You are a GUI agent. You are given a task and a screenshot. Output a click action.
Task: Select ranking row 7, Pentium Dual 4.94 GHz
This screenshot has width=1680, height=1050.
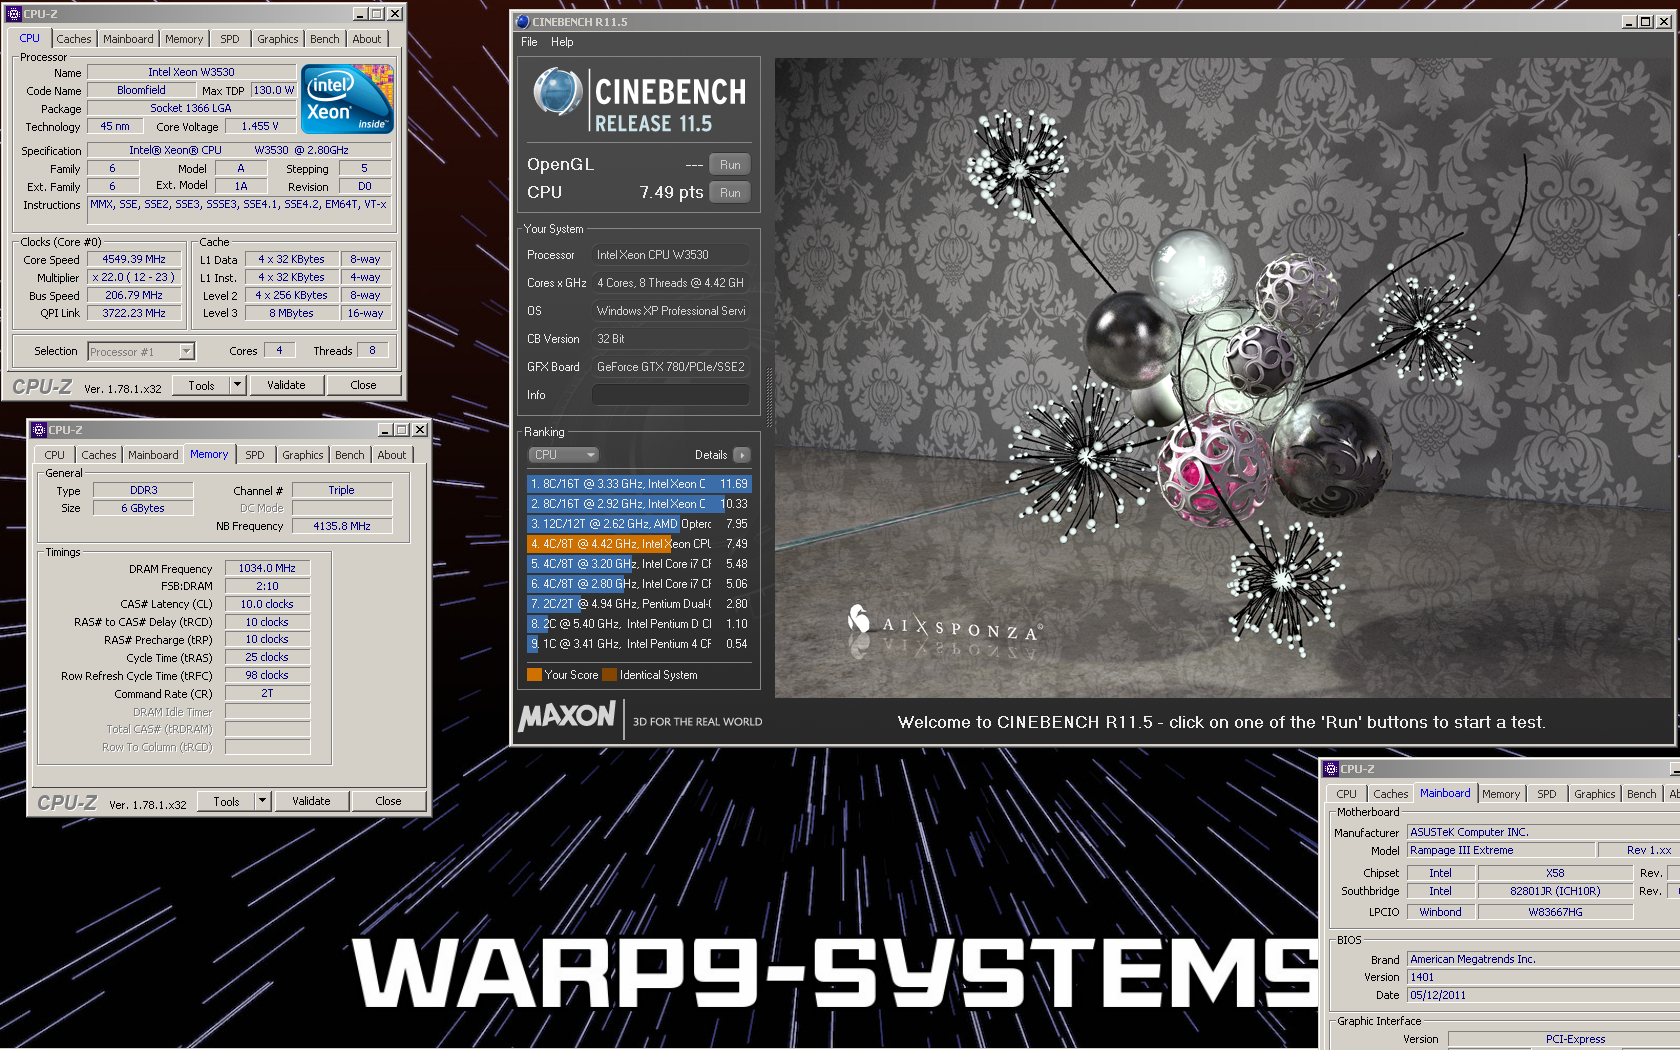pos(638,604)
